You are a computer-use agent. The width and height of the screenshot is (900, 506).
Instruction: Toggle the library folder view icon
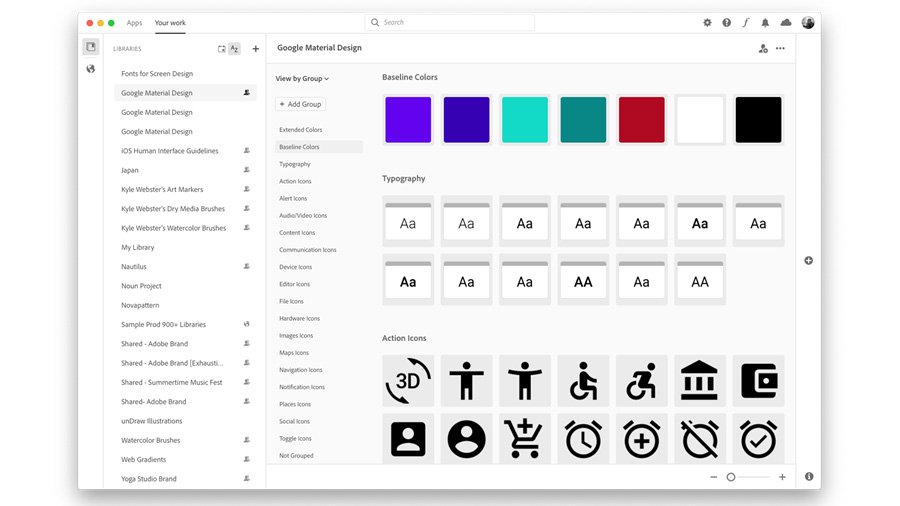pos(222,49)
